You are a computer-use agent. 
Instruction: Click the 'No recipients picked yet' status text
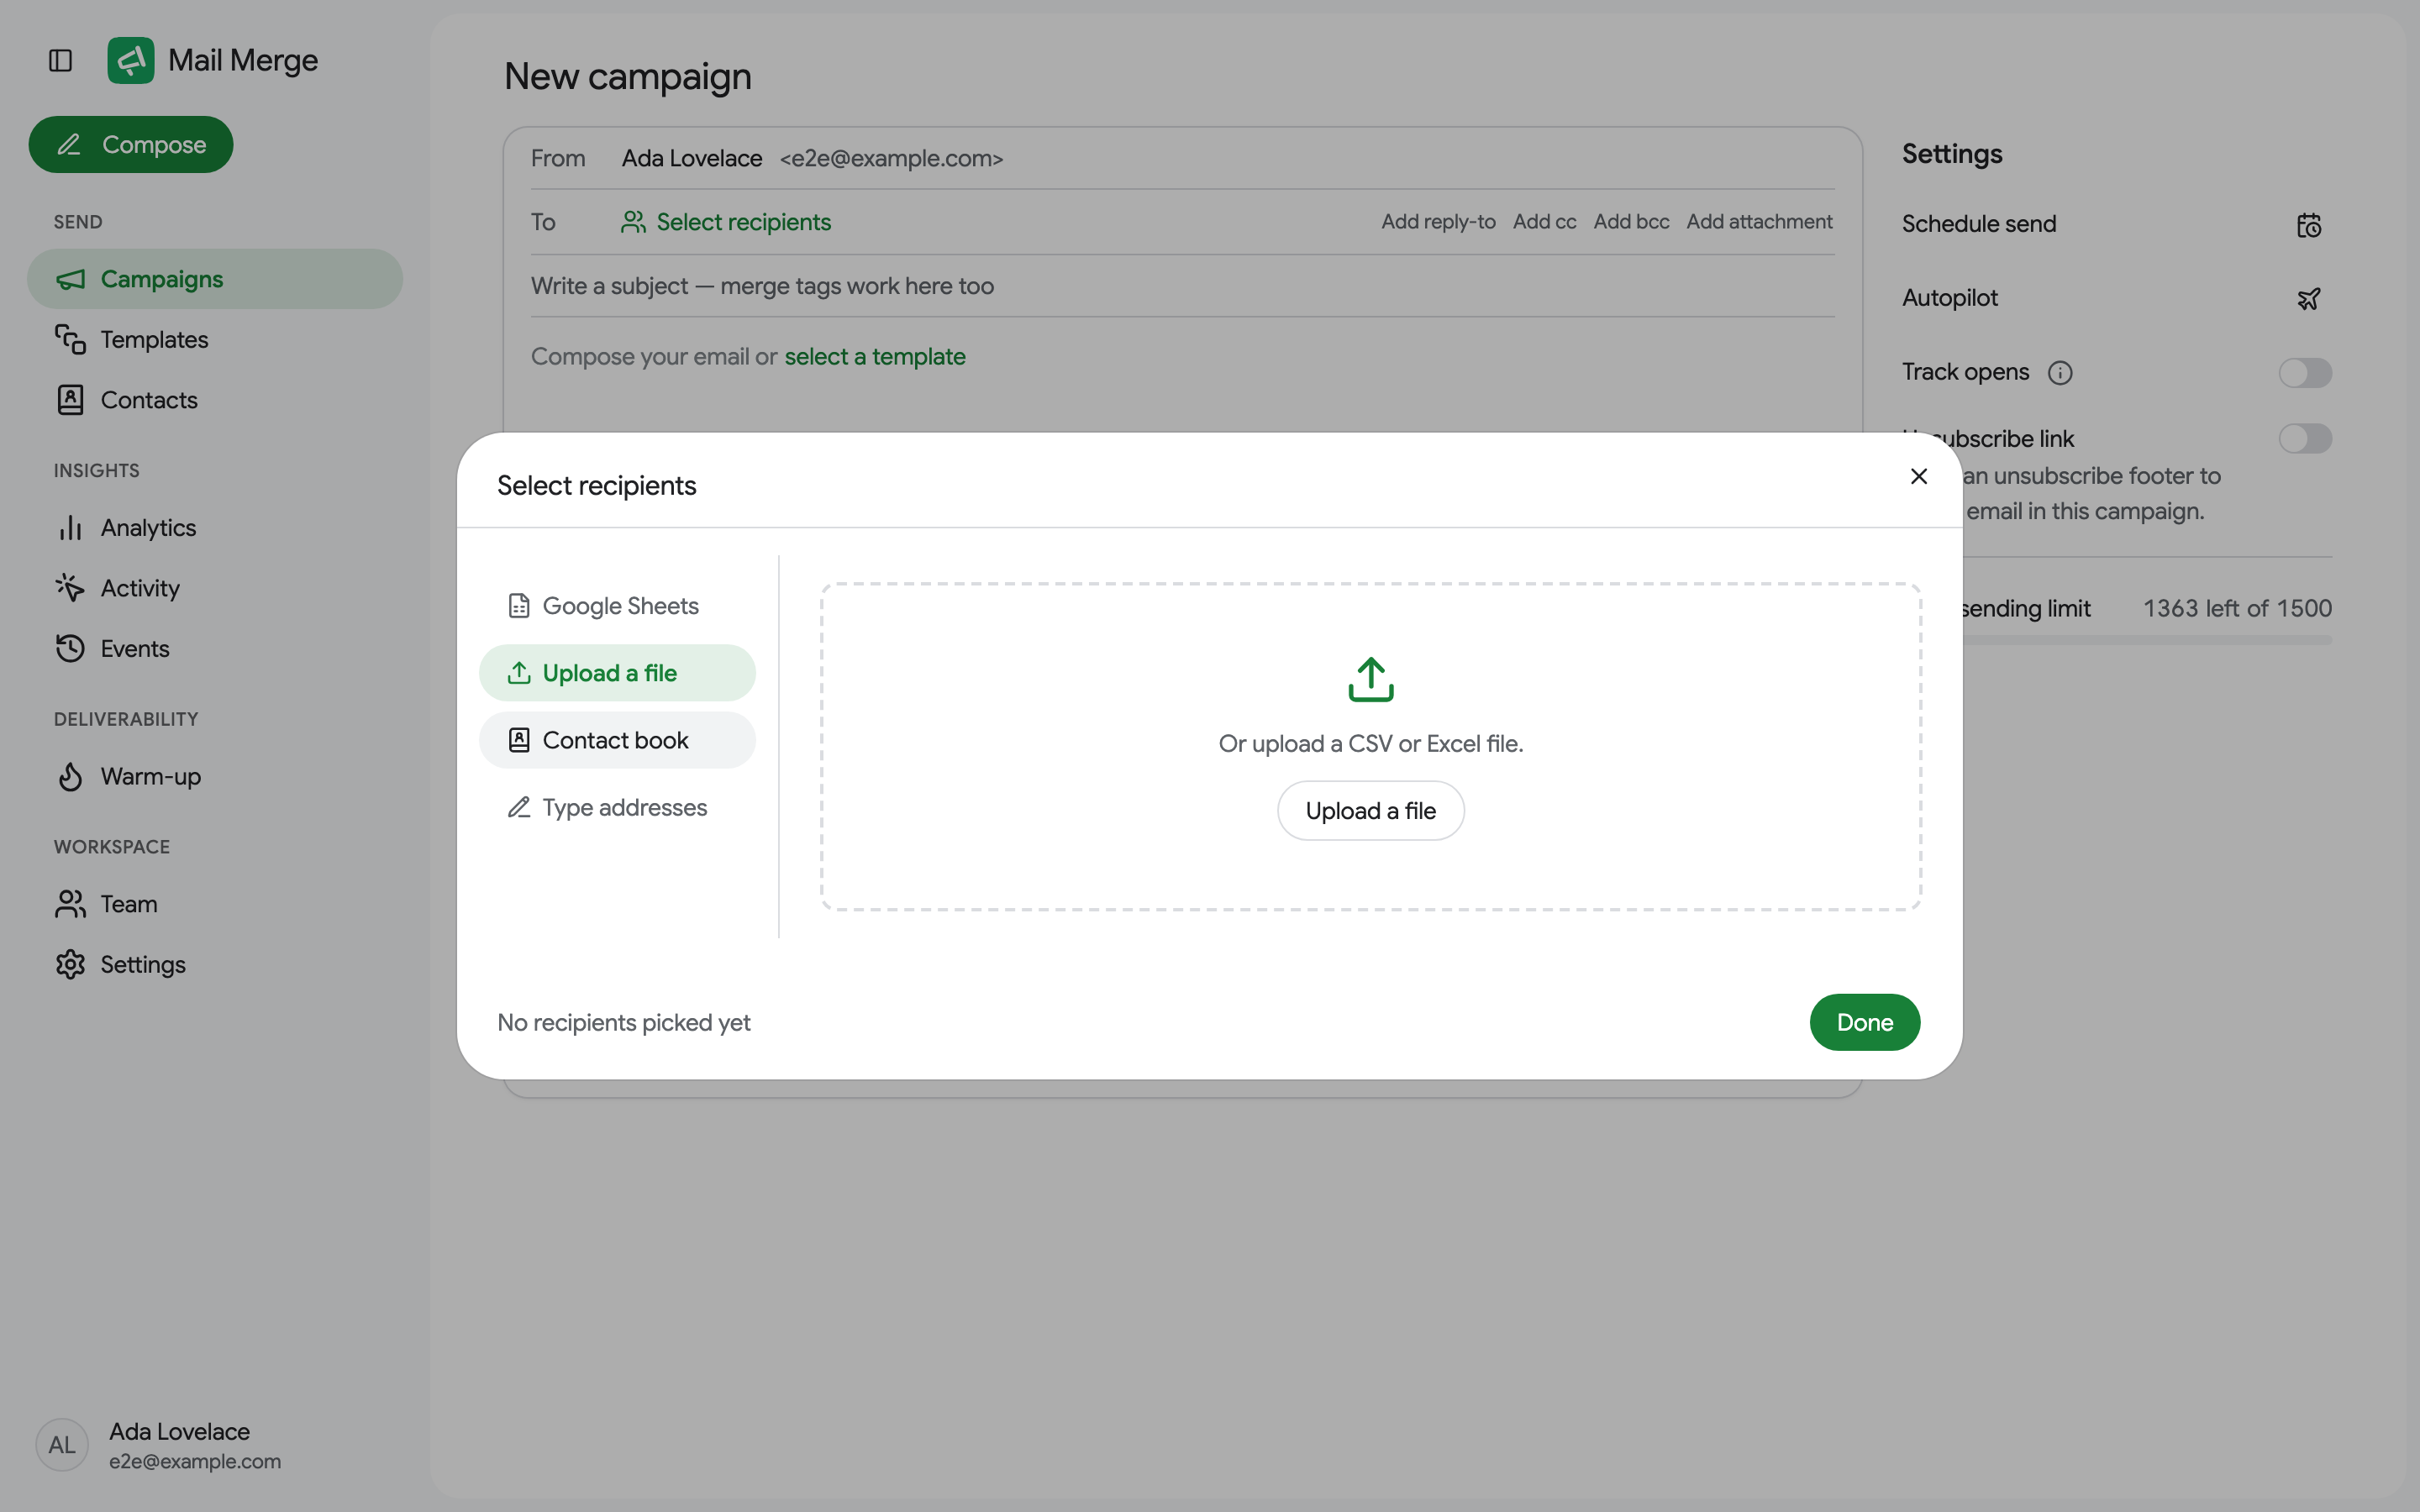pos(623,1023)
